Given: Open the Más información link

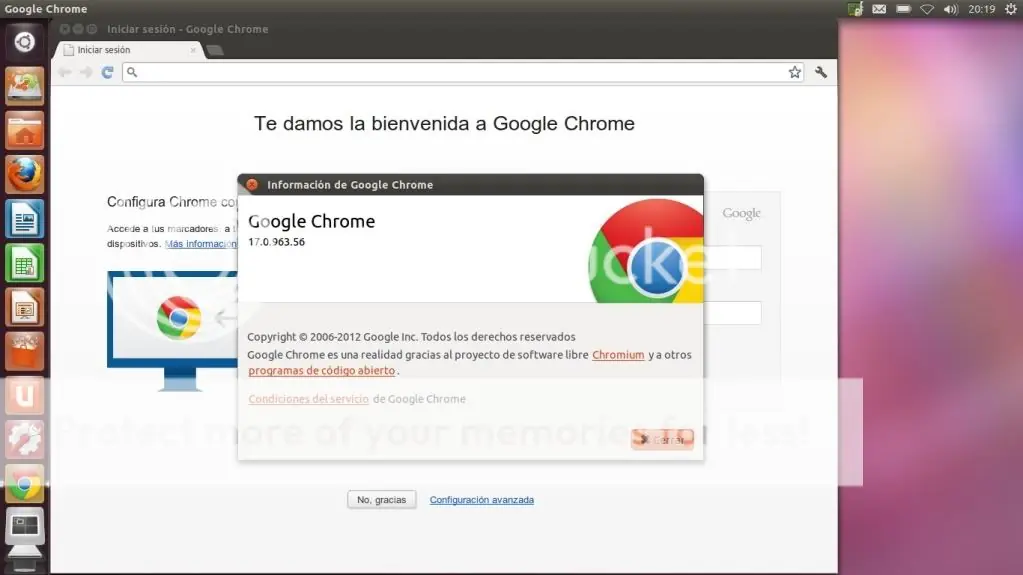Looking at the screenshot, I should tap(201, 244).
